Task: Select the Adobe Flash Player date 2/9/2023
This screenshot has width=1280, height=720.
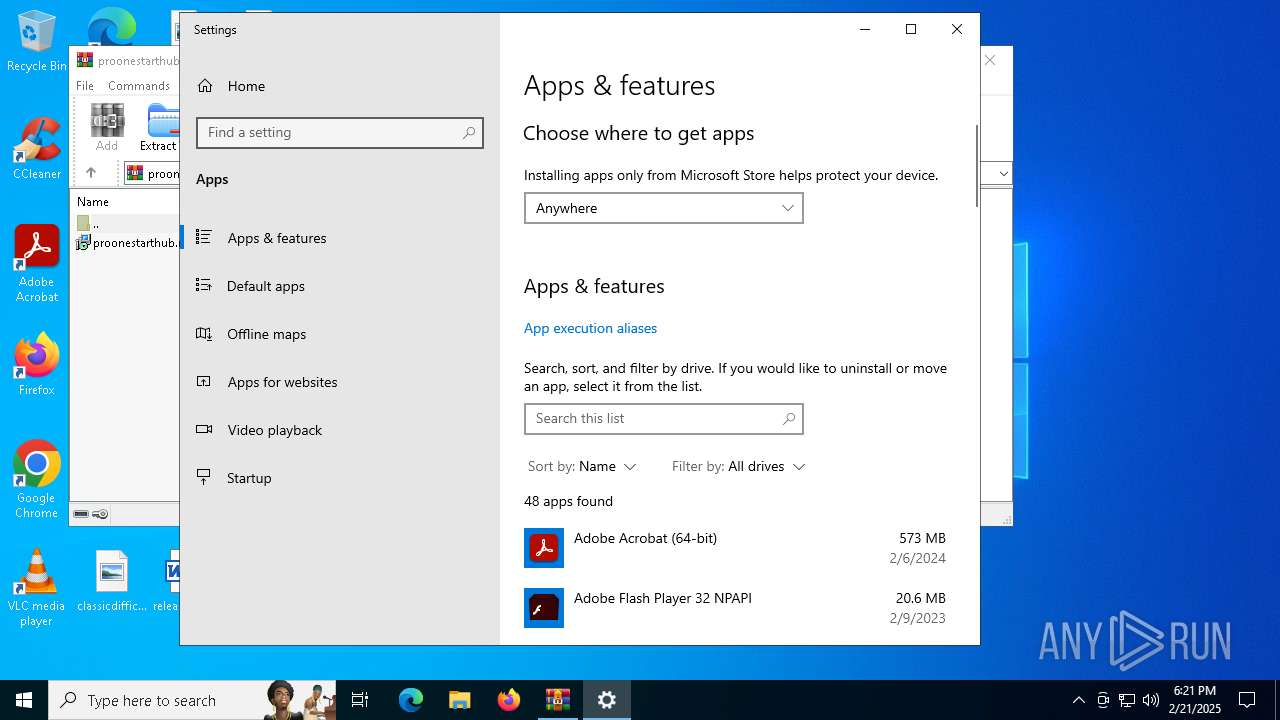Action: [917, 618]
